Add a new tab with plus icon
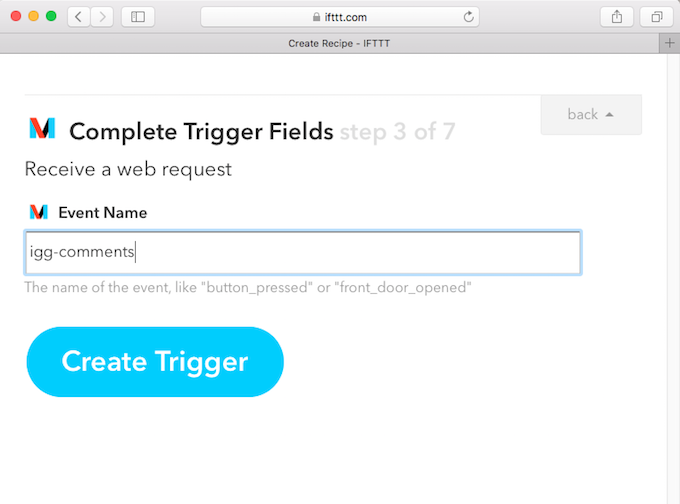Viewport: 680px width, 504px height. pos(670,43)
